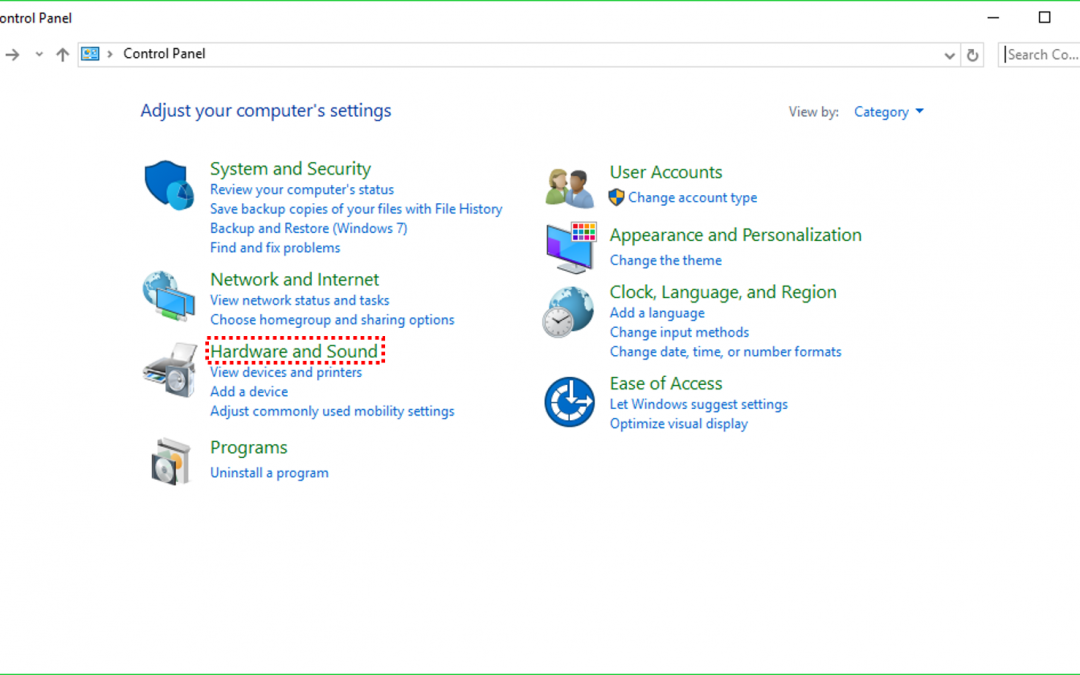Click the shield icon beside Change account type
Image resolution: width=1080 pixels, height=675 pixels.
pyautogui.click(x=616, y=197)
